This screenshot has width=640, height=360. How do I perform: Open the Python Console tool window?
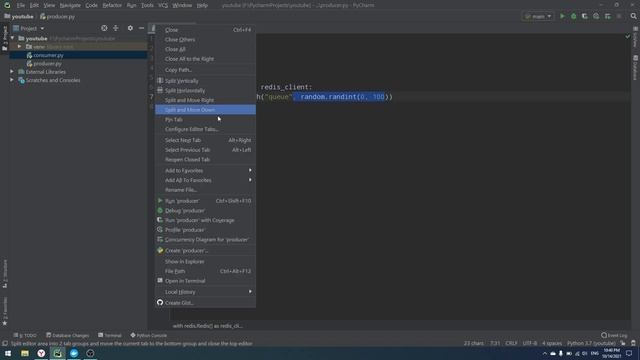pyautogui.click(x=149, y=335)
